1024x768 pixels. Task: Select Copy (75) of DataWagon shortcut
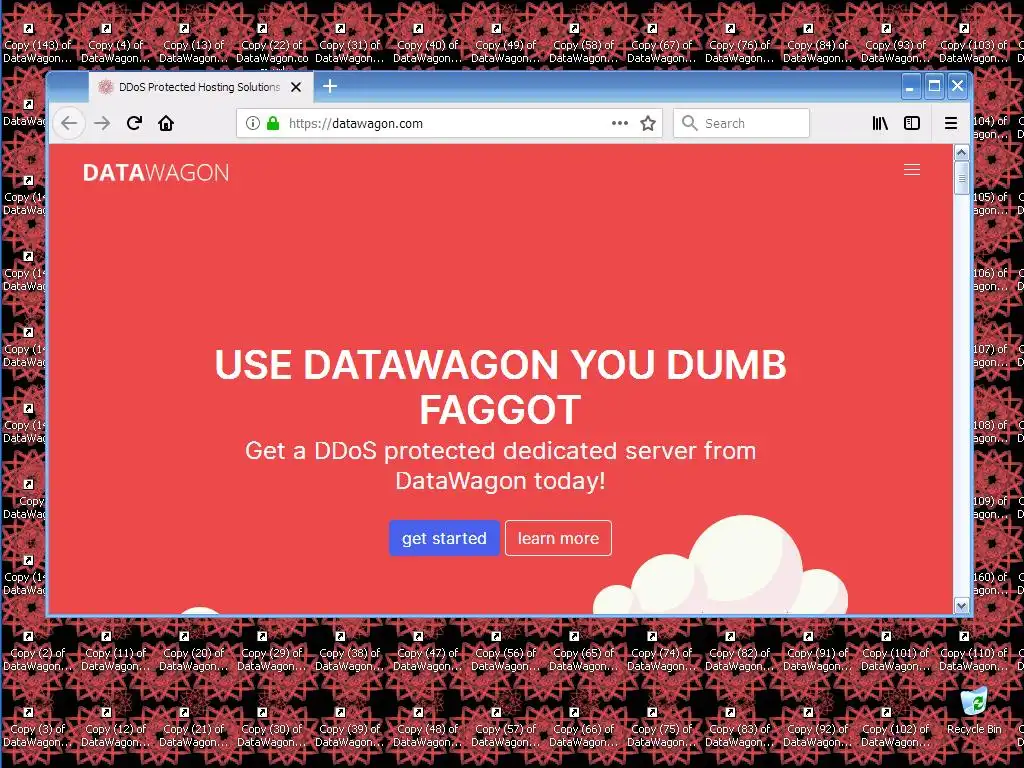(662, 727)
